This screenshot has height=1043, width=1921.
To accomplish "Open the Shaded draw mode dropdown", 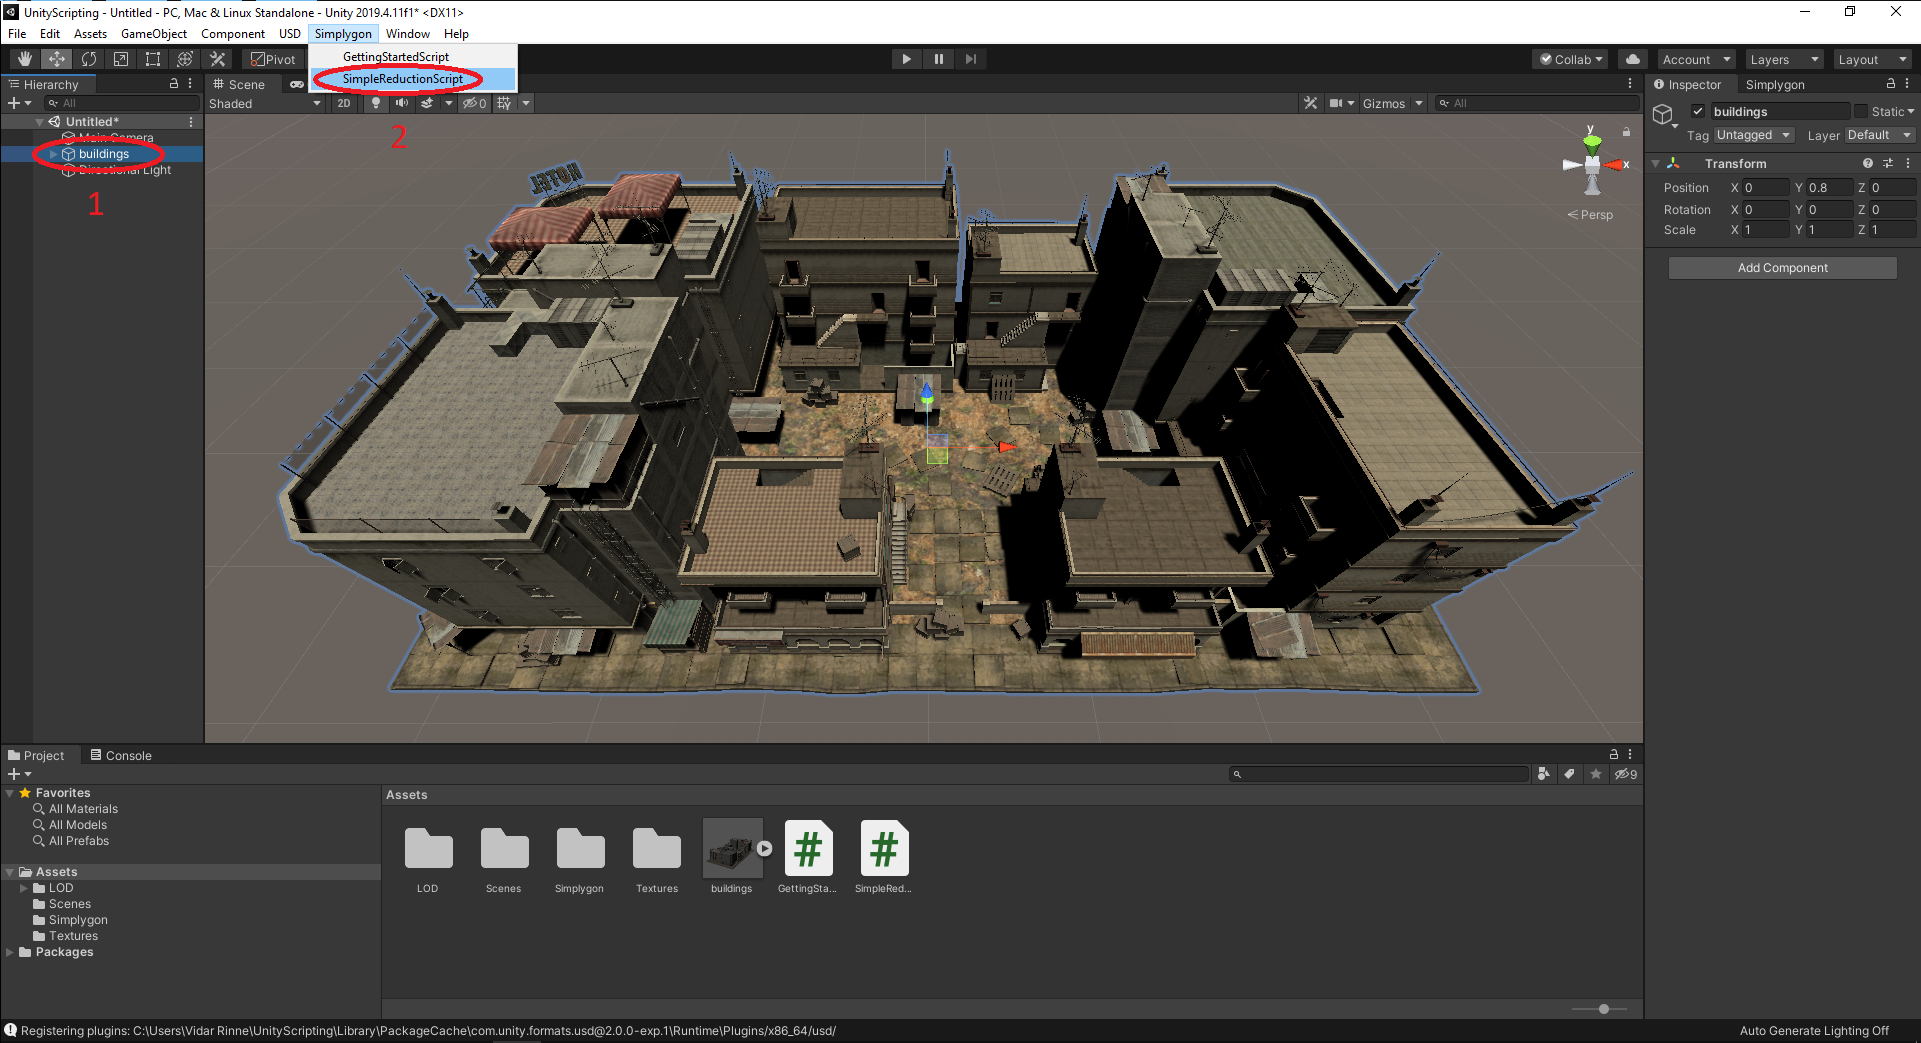I will [265, 103].
